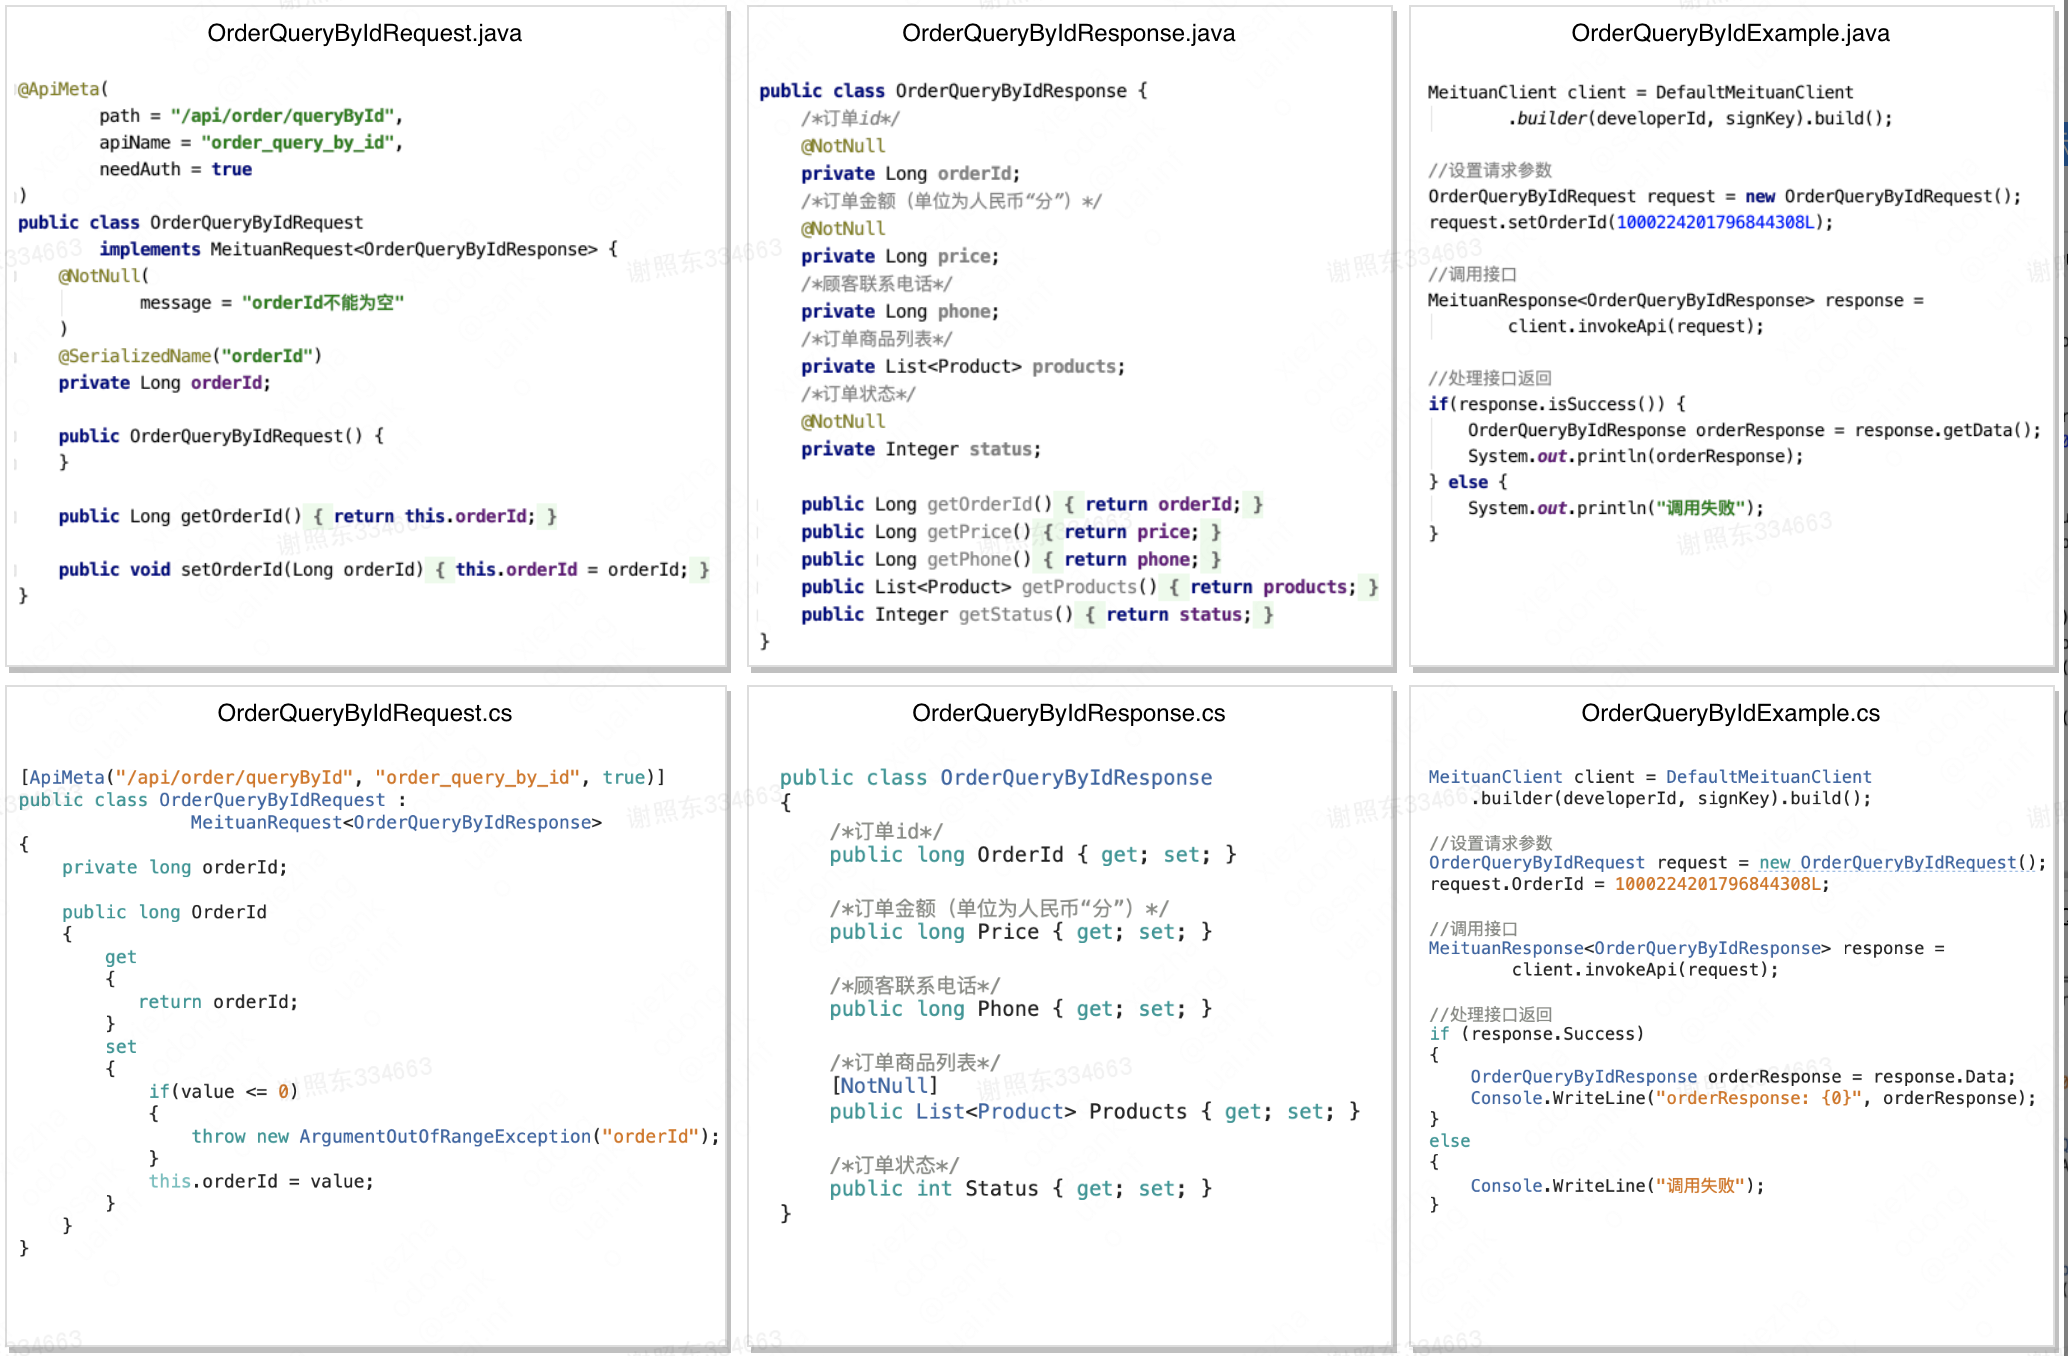Image resolution: width=2068 pixels, height=1356 pixels.
Task: Click the underlined new OrderQueryByIdRequest() in Example.cs
Action: (x=1897, y=862)
